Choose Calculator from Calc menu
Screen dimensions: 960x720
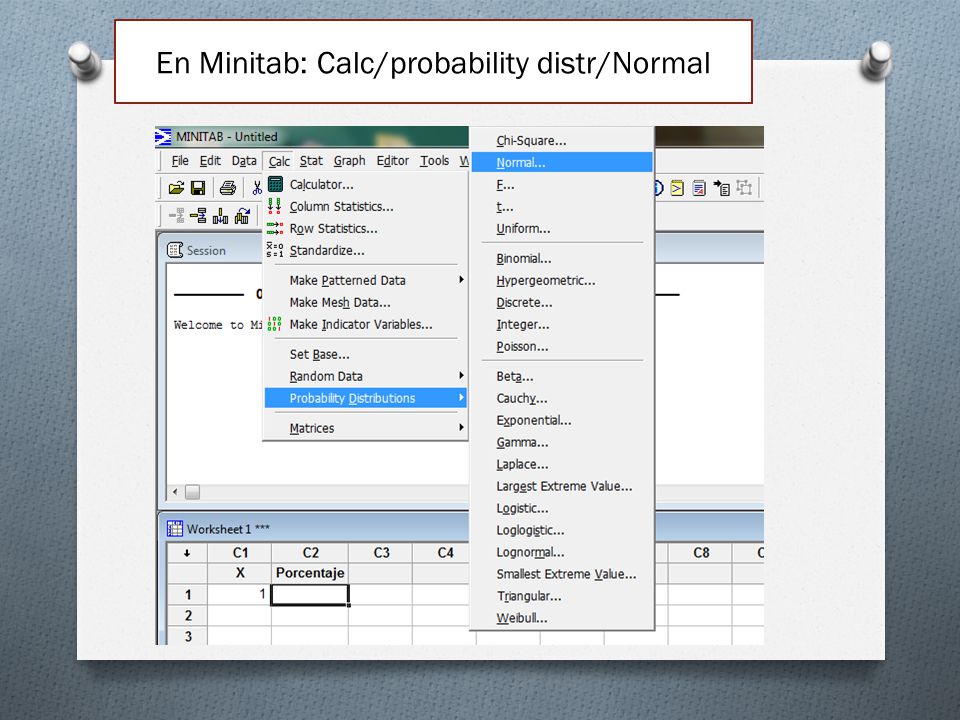point(366,184)
